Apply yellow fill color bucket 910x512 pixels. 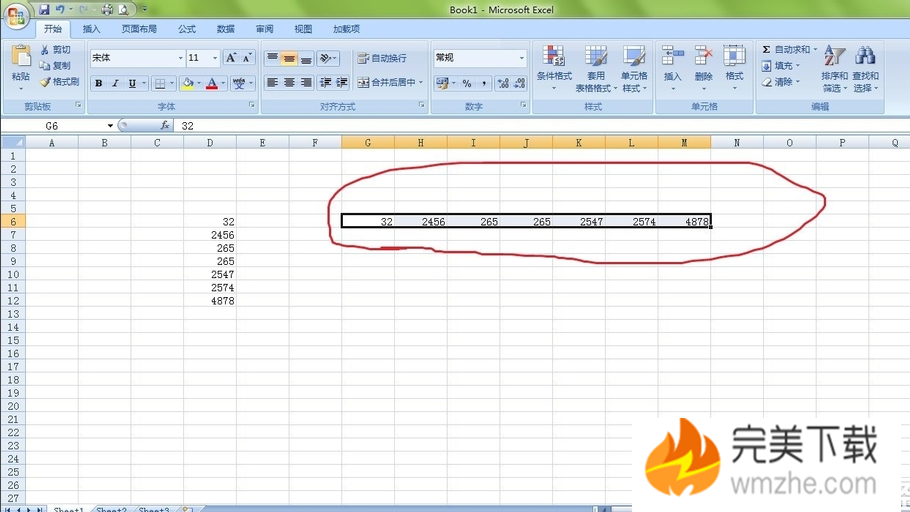click(187, 84)
